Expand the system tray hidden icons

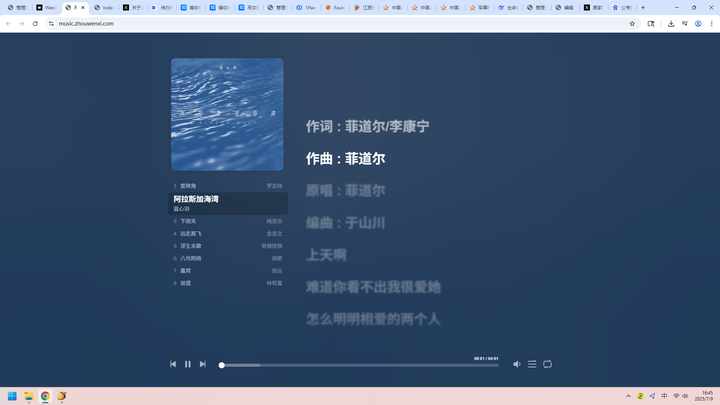(x=628, y=396)
